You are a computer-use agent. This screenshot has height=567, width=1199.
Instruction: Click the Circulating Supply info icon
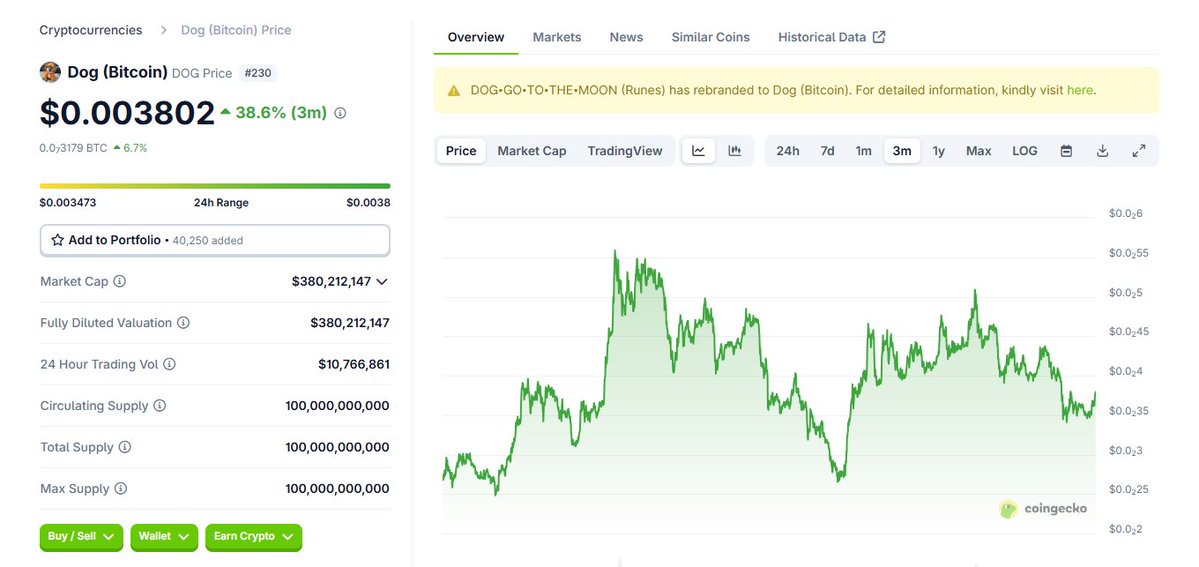coord(160,406)
